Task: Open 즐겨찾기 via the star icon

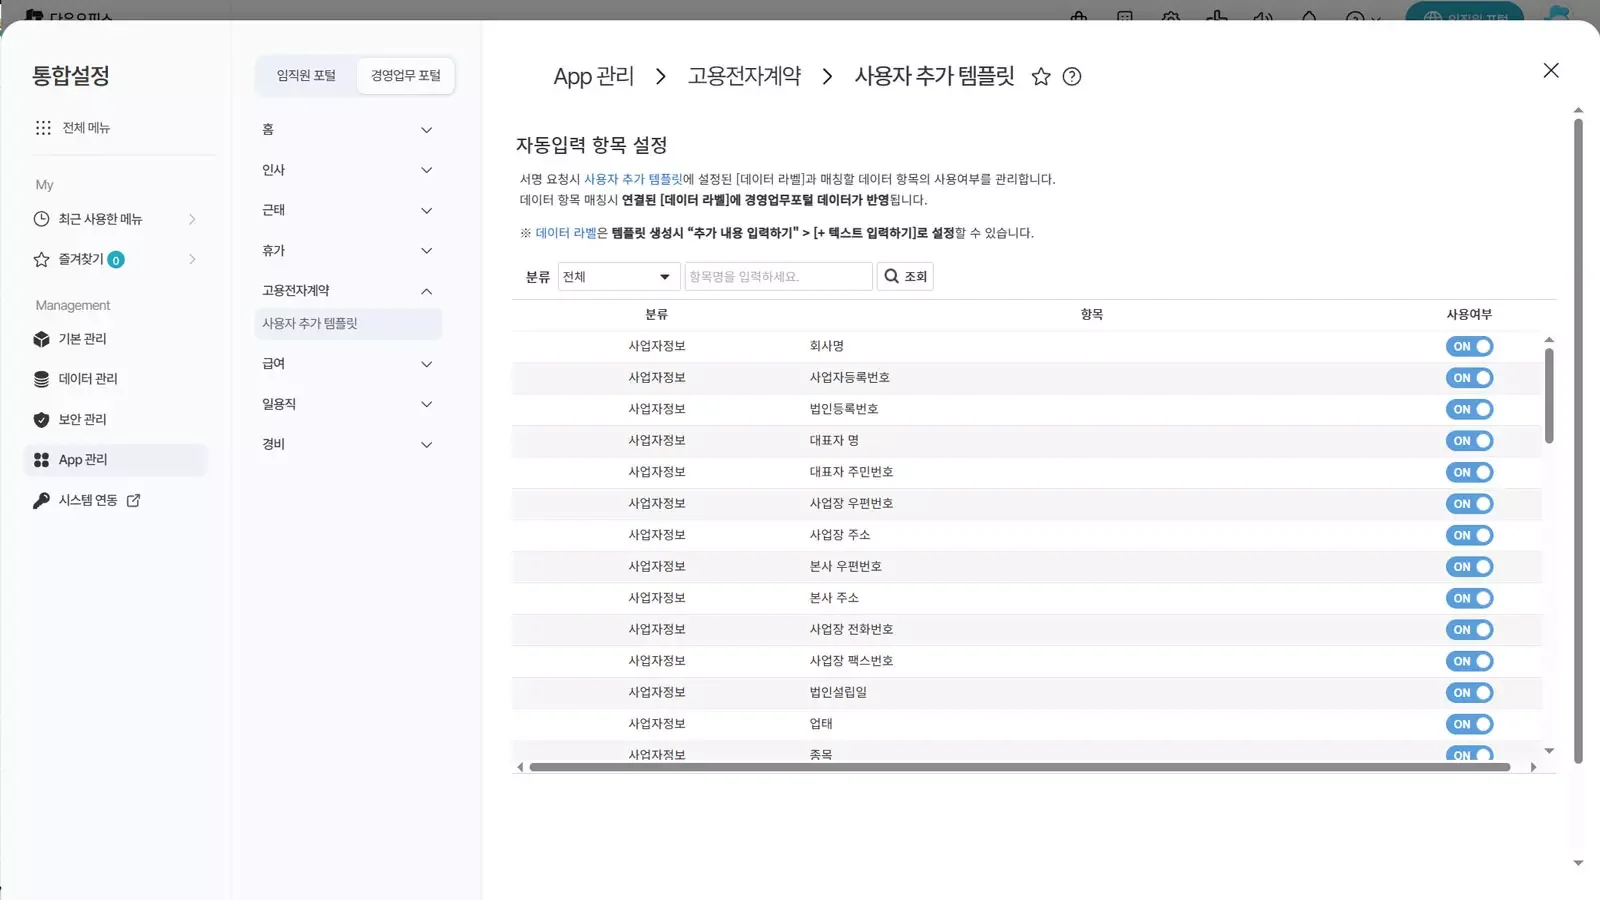Action: point(40,259)
